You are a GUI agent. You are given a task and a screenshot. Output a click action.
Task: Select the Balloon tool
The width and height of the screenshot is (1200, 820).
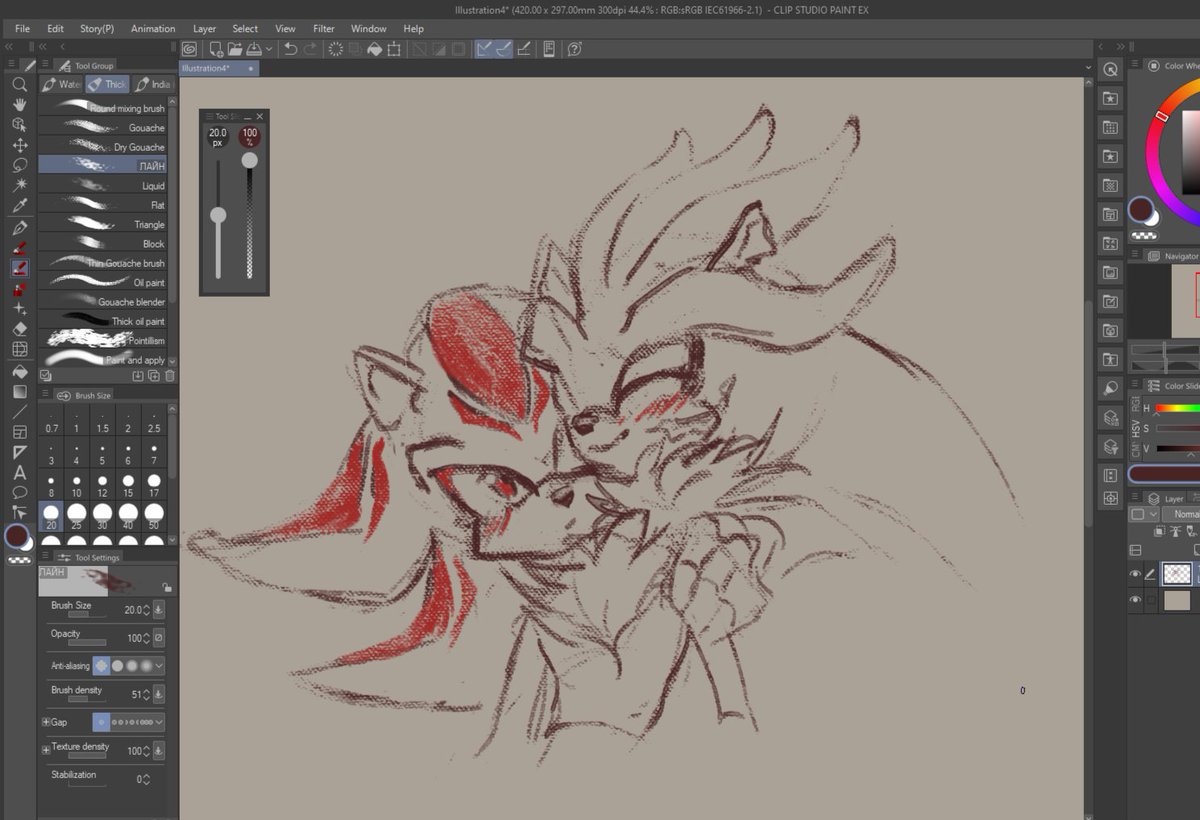click(19, 493)
